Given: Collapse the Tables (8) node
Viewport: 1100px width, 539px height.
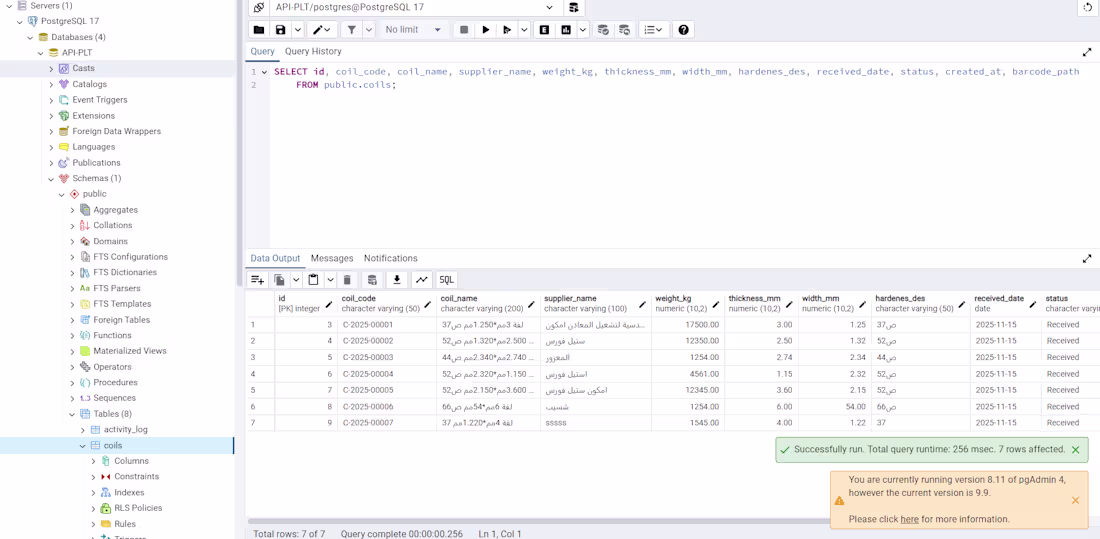Looking at the screenshot, I should pos(72,414).
